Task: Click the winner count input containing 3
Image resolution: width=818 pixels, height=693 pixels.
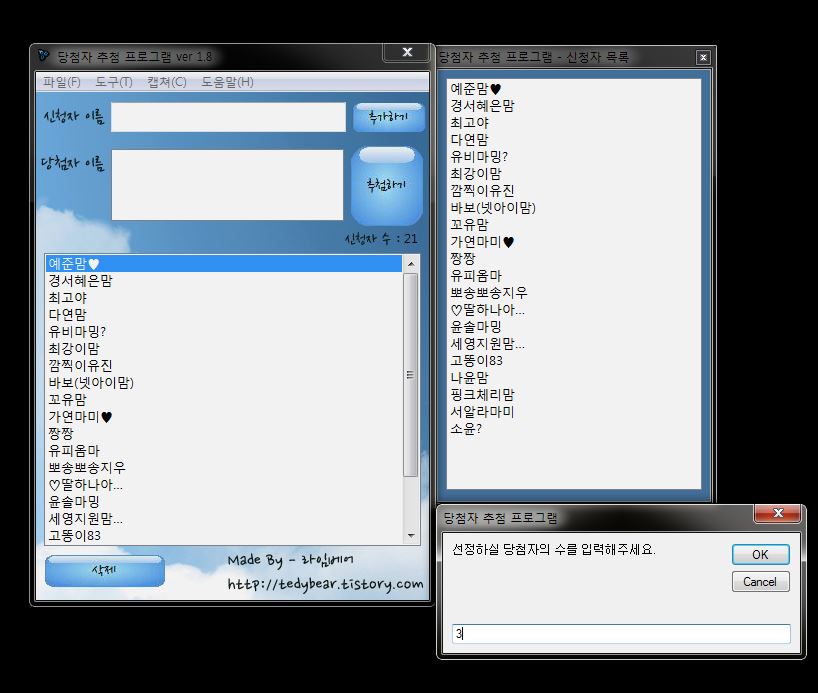Action: [x=621, y=634]
